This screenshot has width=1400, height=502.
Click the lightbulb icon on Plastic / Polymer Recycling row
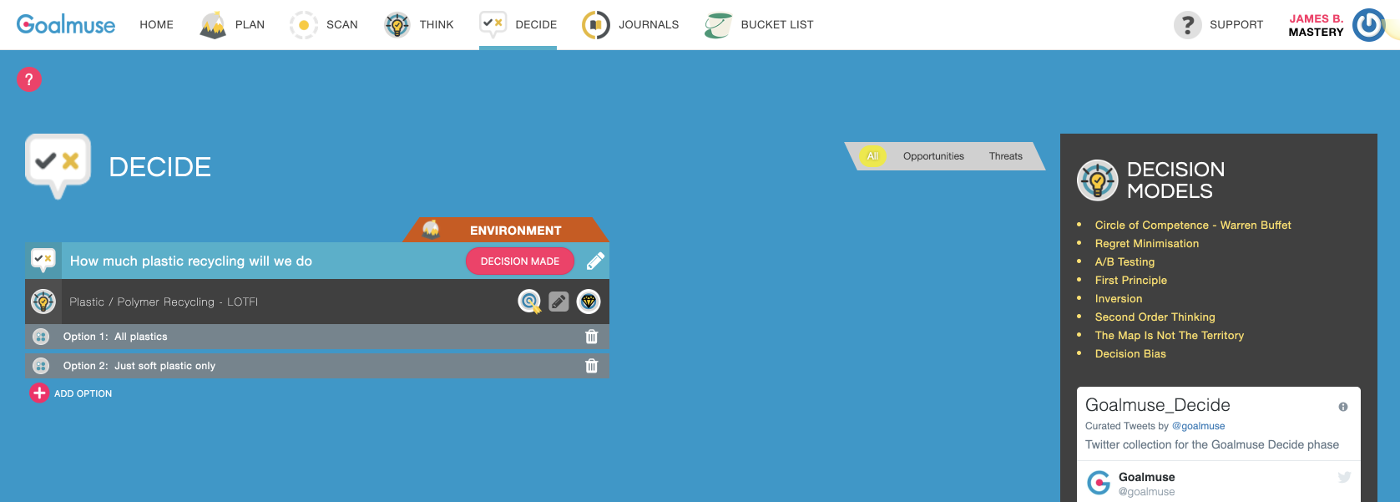pos(43,301)
